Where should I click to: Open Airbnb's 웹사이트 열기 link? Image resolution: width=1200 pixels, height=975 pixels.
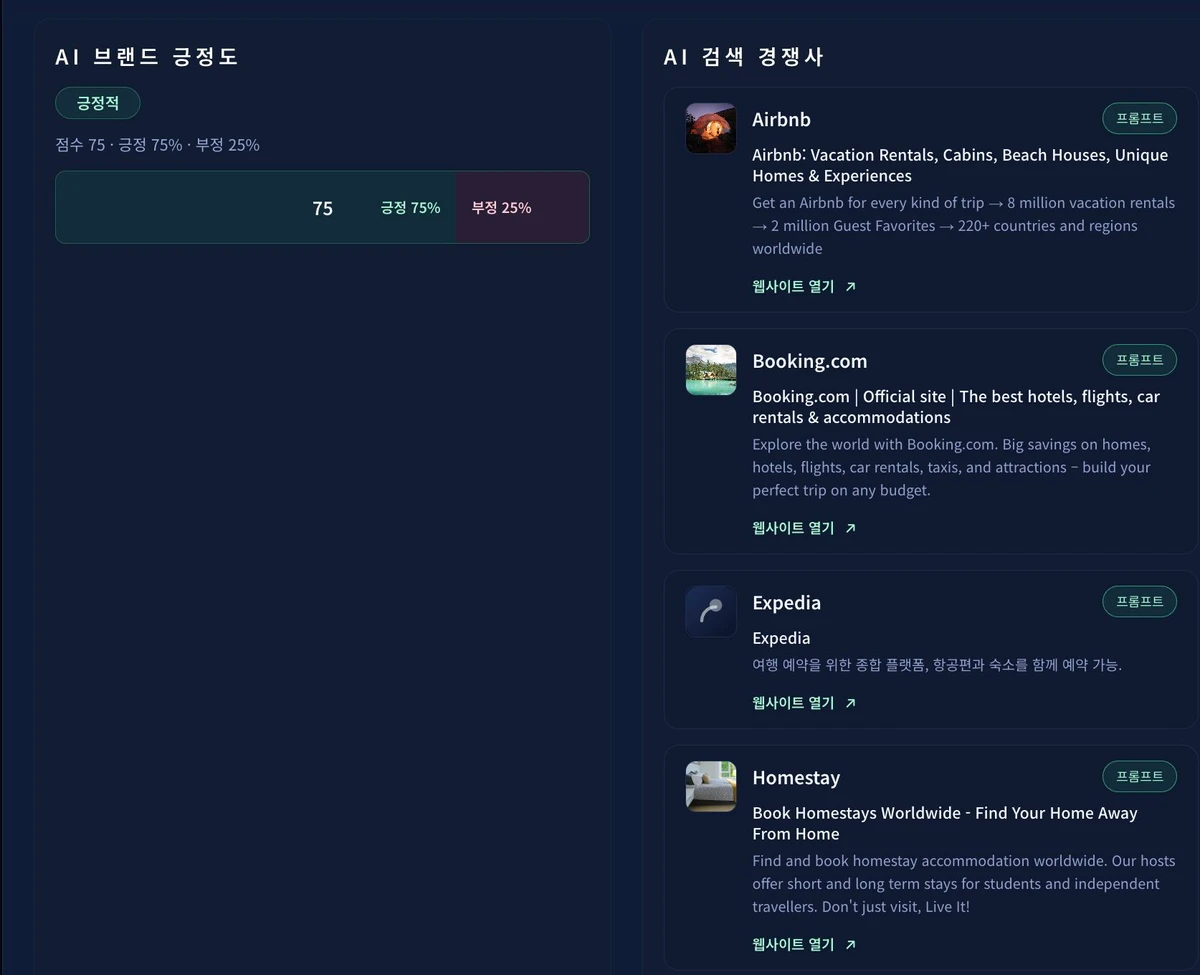[x=804, y=286]
